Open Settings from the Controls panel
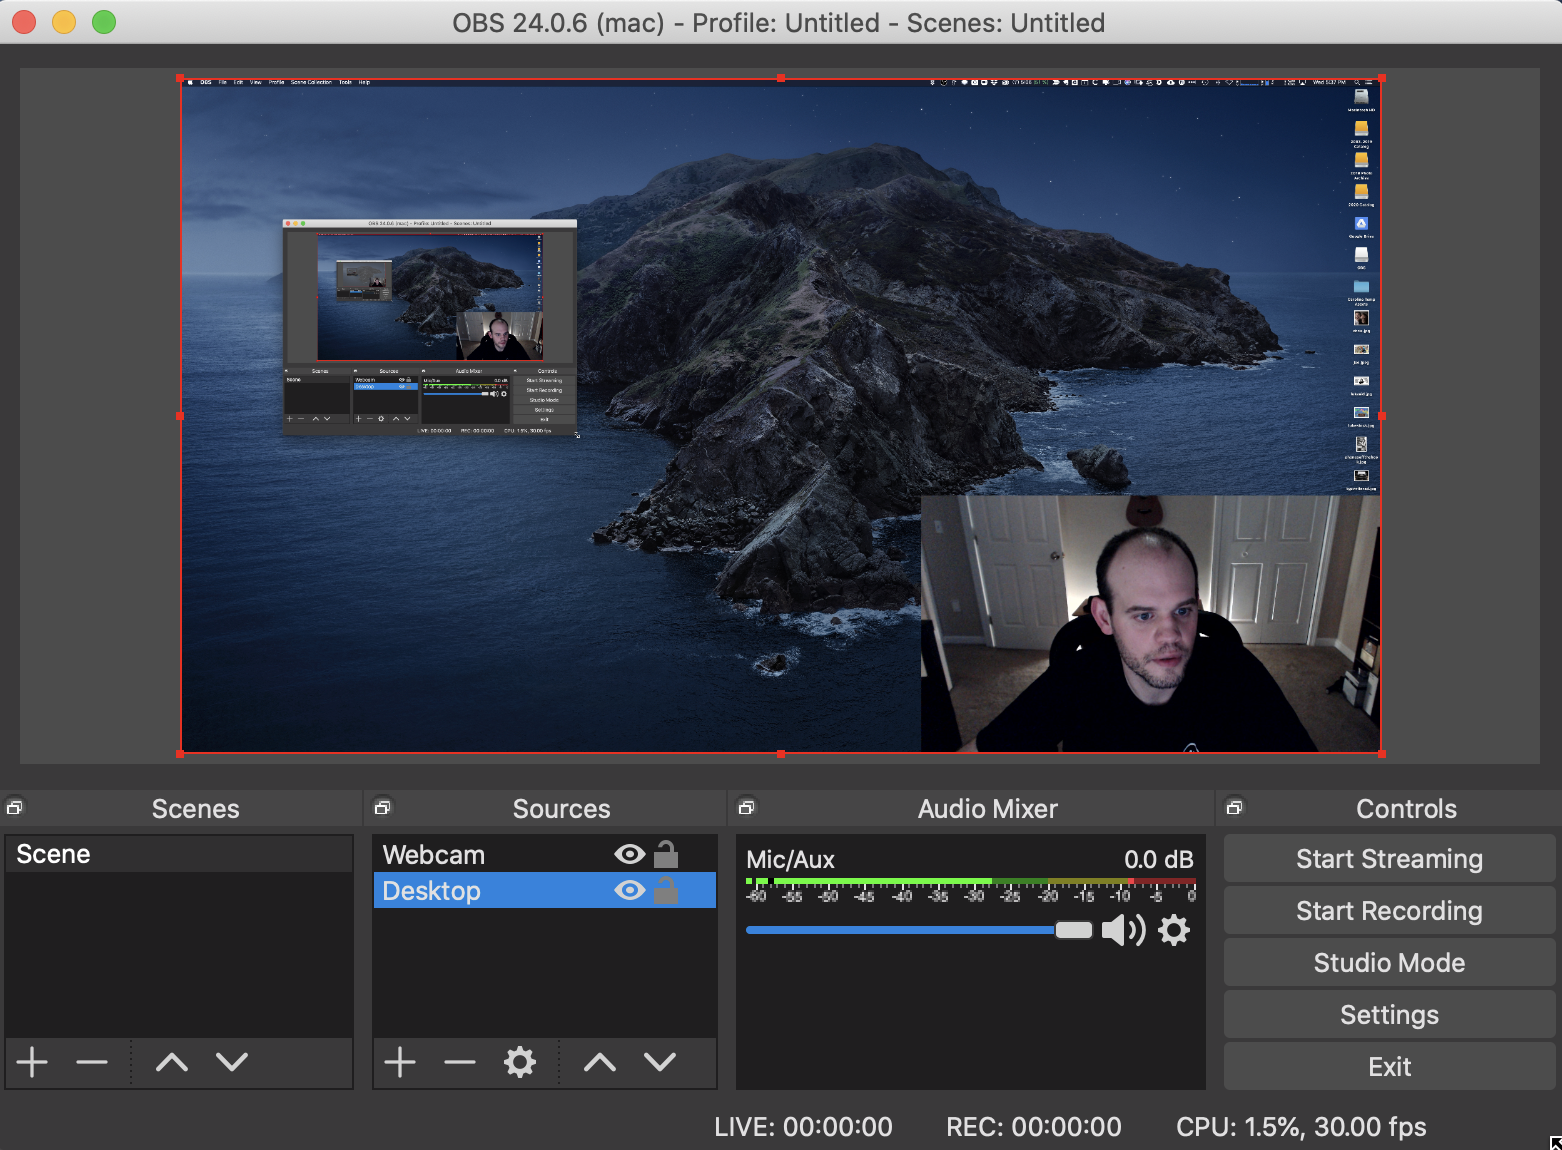This screenshot has width=1562, height=1150. [x=1389, y=1015]
